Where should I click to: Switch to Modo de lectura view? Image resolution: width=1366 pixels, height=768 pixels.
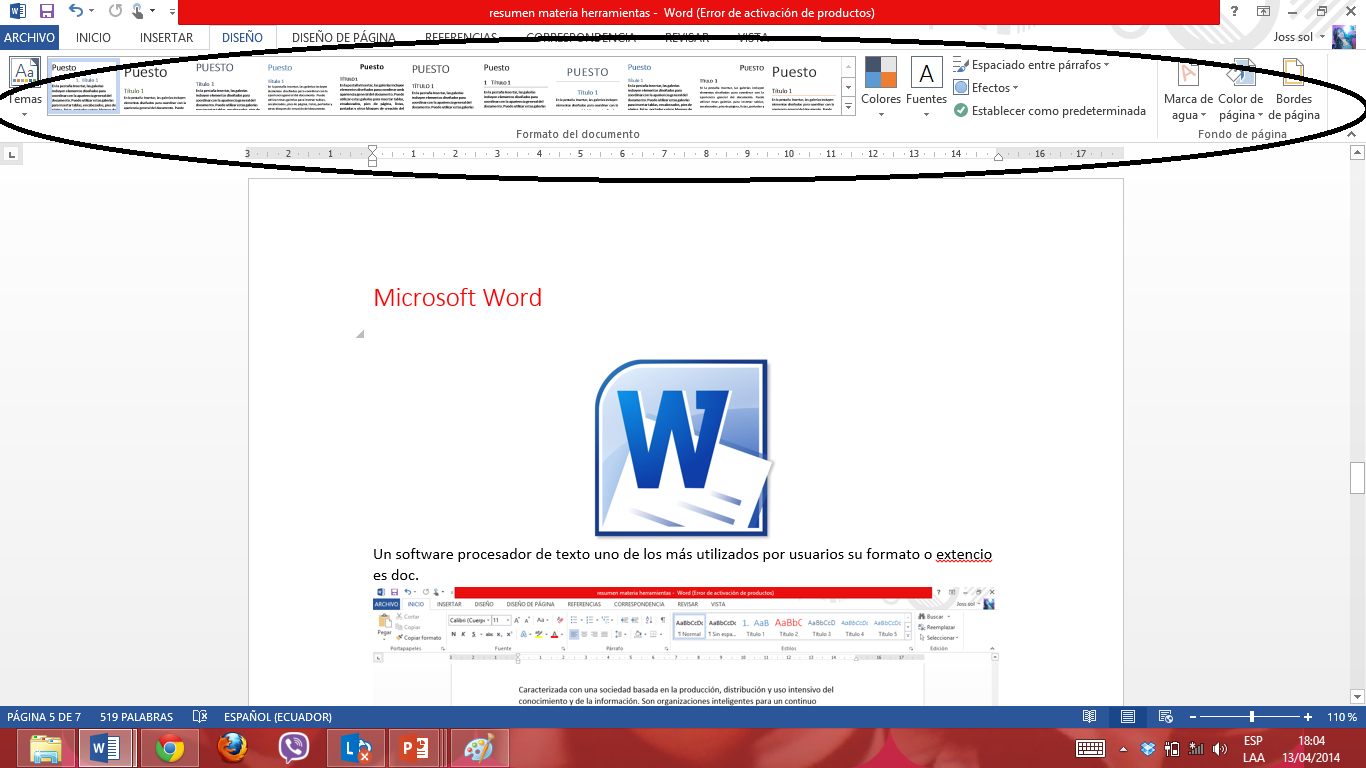[1088, 717]
